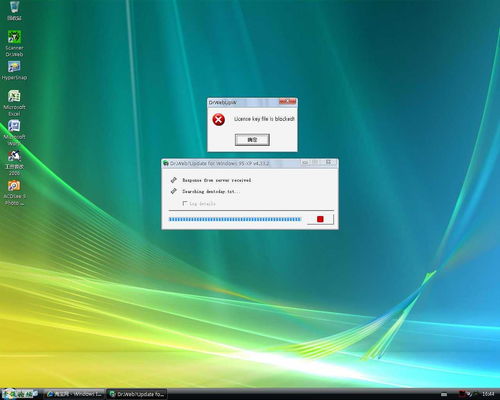500x400 pixels.
Task: Select the Microsoft Word desktop icon
Action: (x=14, y=133)
